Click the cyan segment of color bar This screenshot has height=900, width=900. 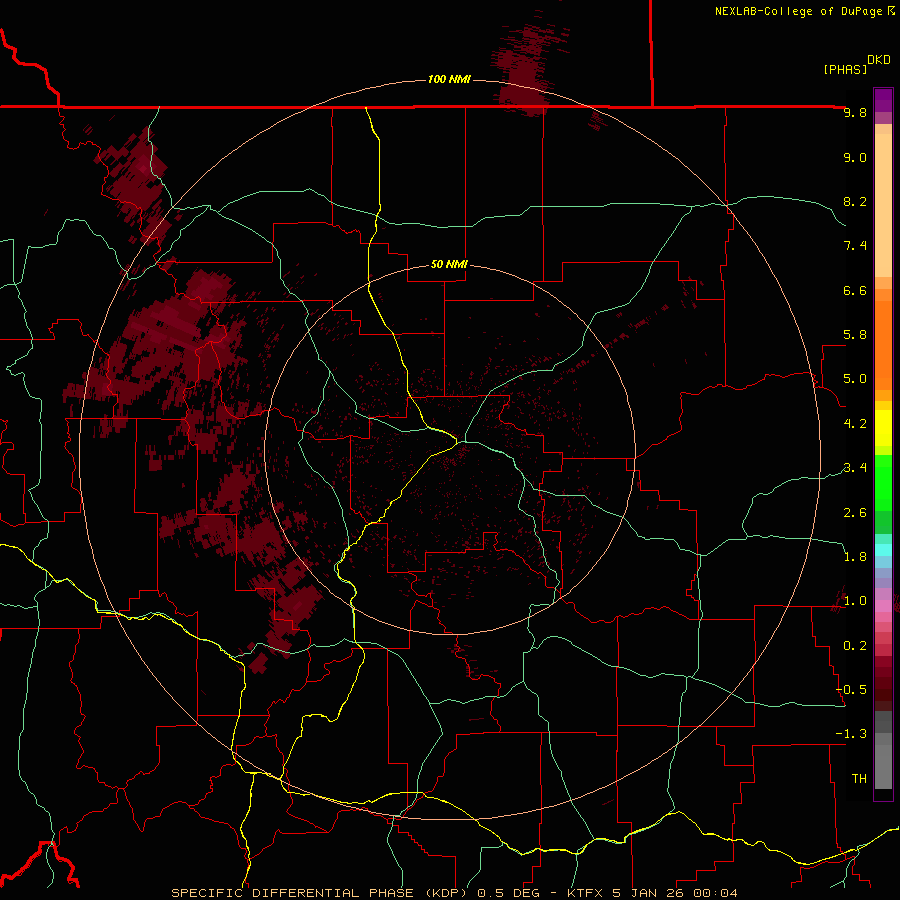pos(883,550)
